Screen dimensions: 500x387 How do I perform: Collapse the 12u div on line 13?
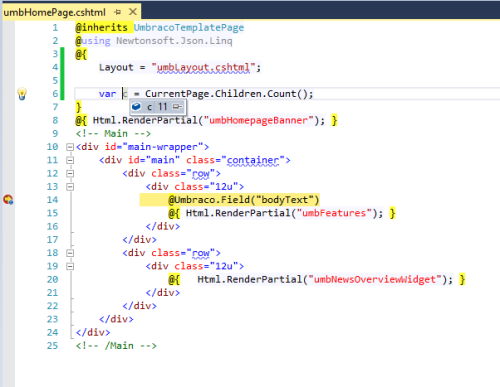pos(70,187)
